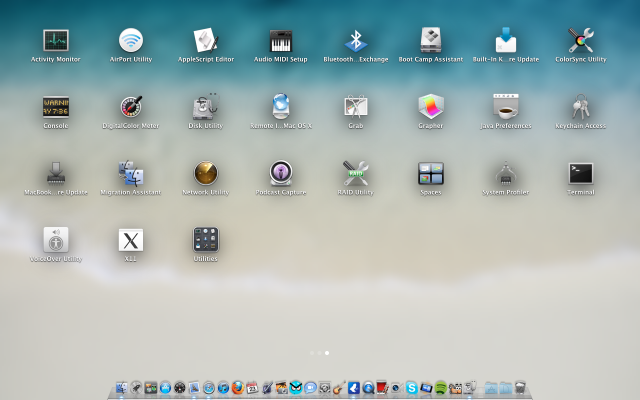Open the Applications folder stack in Dock

491,387
